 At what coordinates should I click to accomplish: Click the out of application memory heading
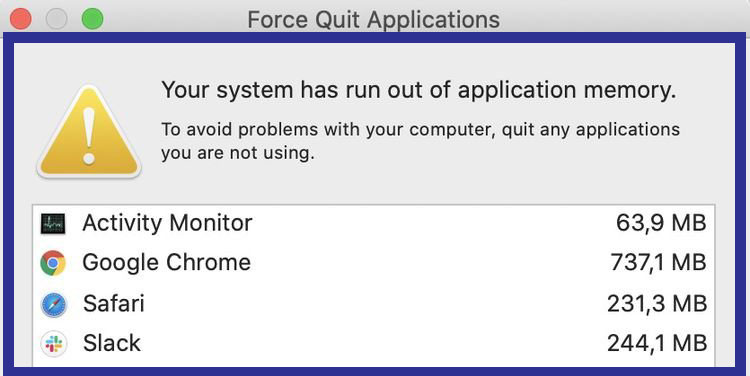[x=419, y=90]
